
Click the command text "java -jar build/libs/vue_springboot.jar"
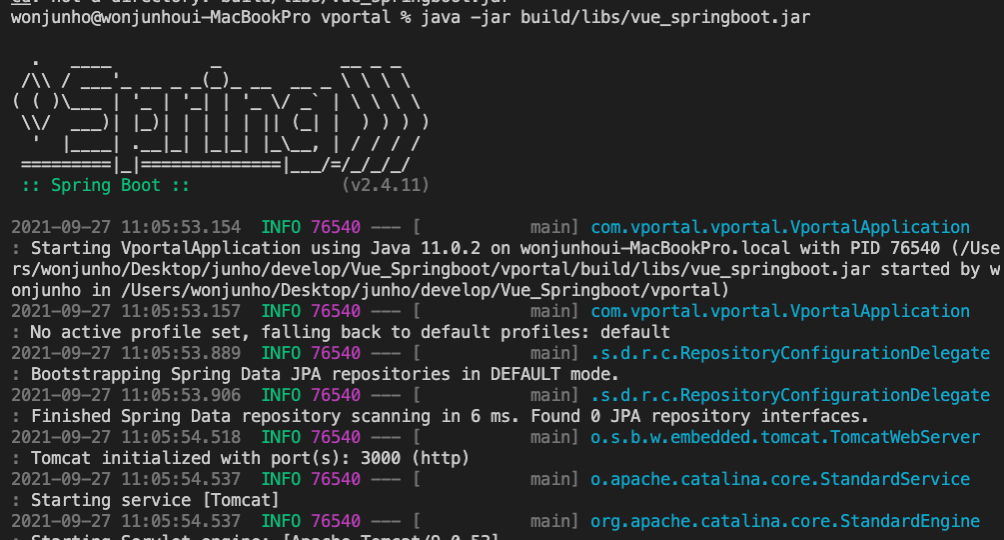615,17
